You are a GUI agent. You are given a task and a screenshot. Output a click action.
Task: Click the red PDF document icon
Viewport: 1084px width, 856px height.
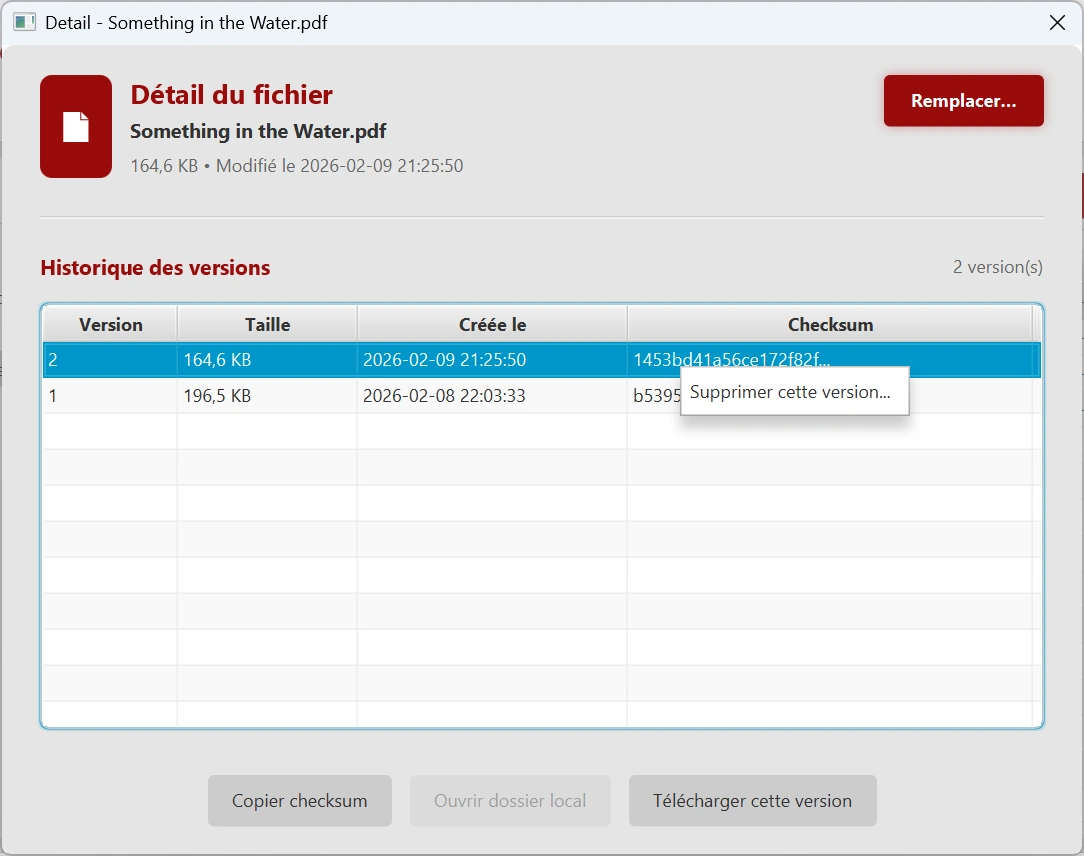tap(75, 126)
